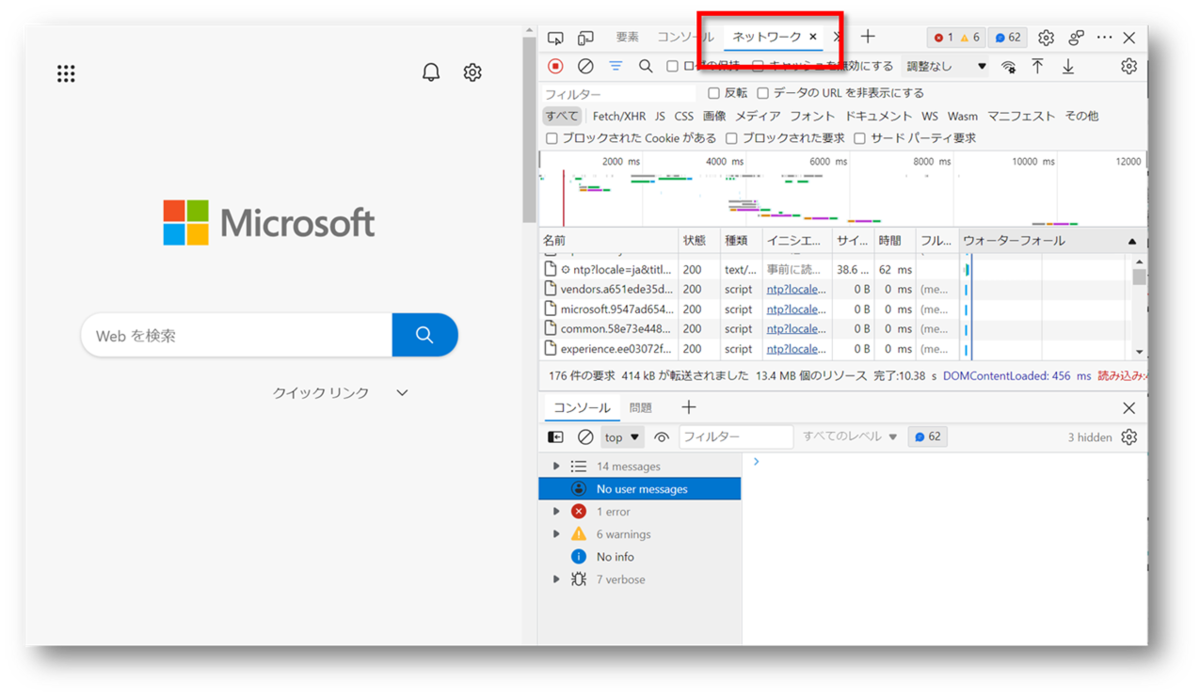The image size is (1200, 697).
Task: Open the すべてのレベル log level dropdown
Action: (849, 437)
